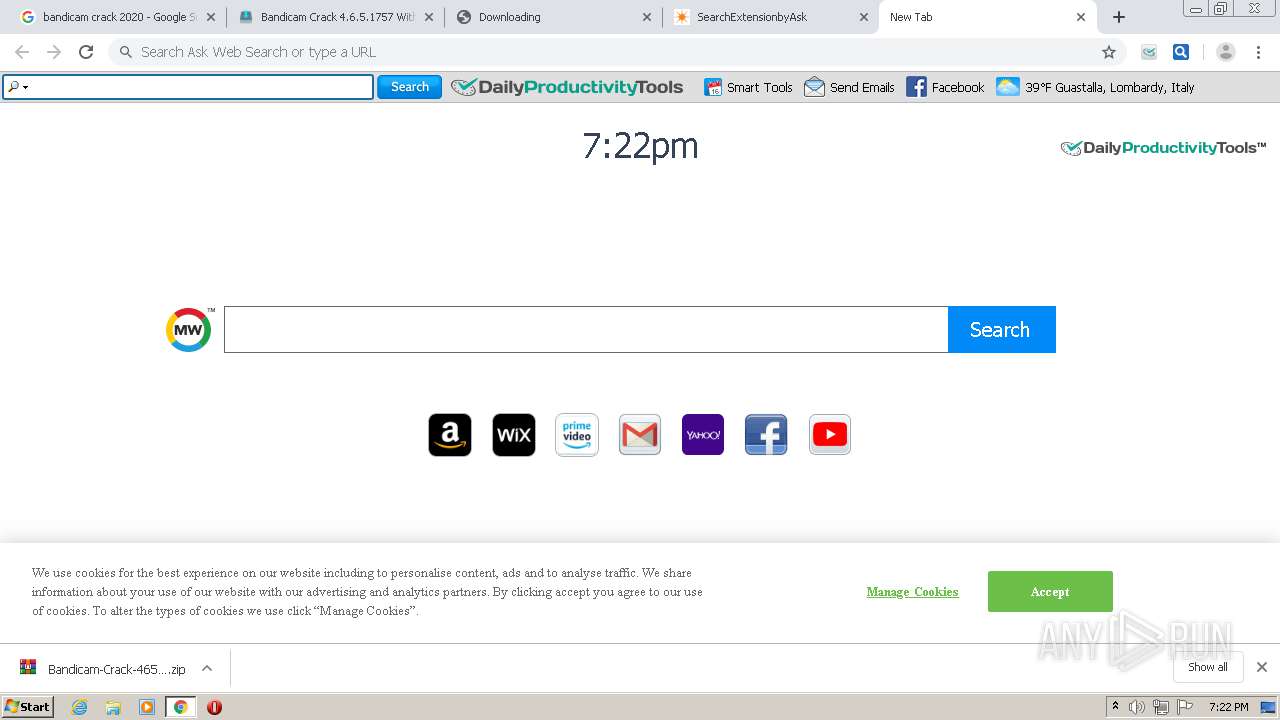Launch Internet Explorer from the taskbar
1280x720 pixels.
pos(80,707)
